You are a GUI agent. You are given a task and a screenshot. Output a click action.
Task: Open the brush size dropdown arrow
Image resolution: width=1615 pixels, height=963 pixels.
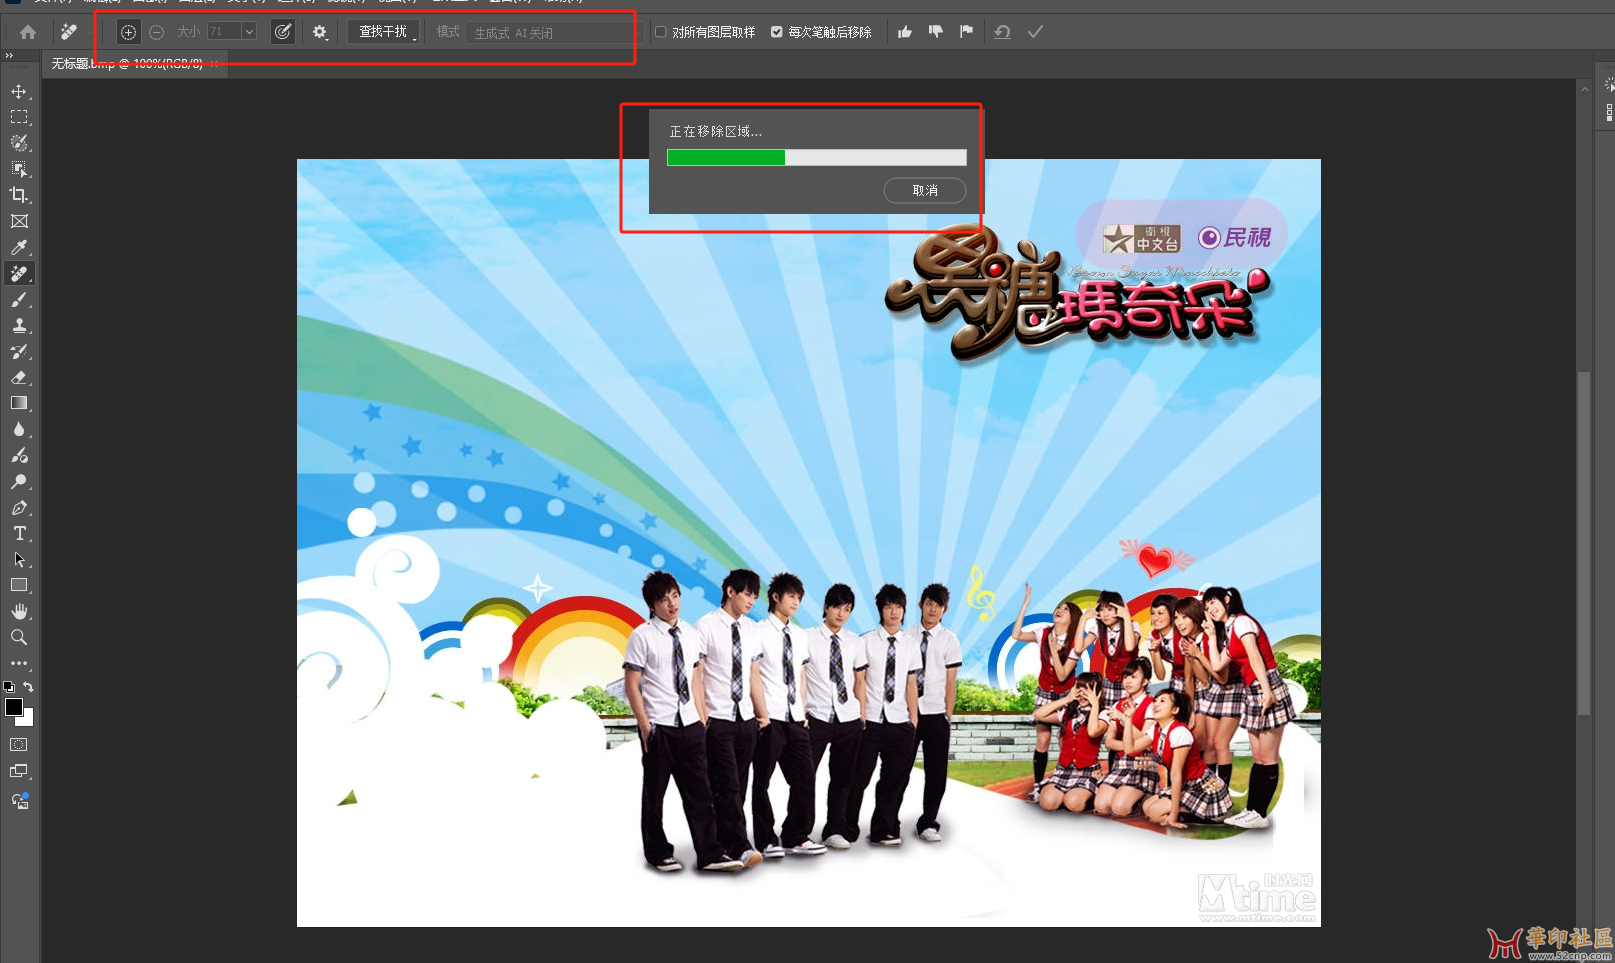[x=249, y=32]
